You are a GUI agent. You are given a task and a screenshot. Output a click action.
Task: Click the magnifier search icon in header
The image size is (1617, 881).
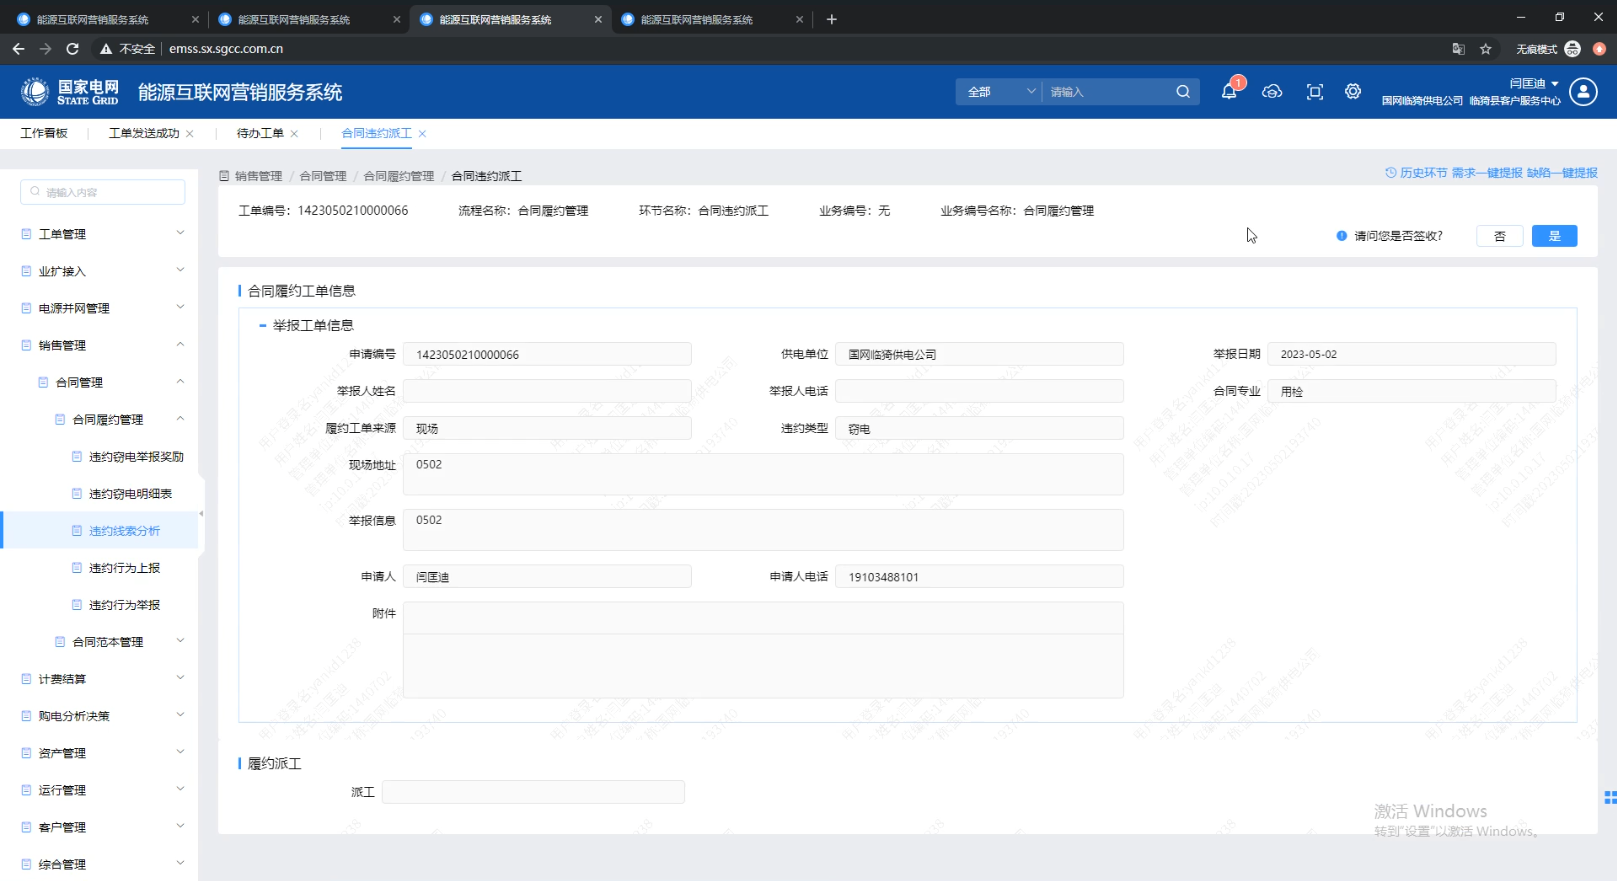point(1183,92)
